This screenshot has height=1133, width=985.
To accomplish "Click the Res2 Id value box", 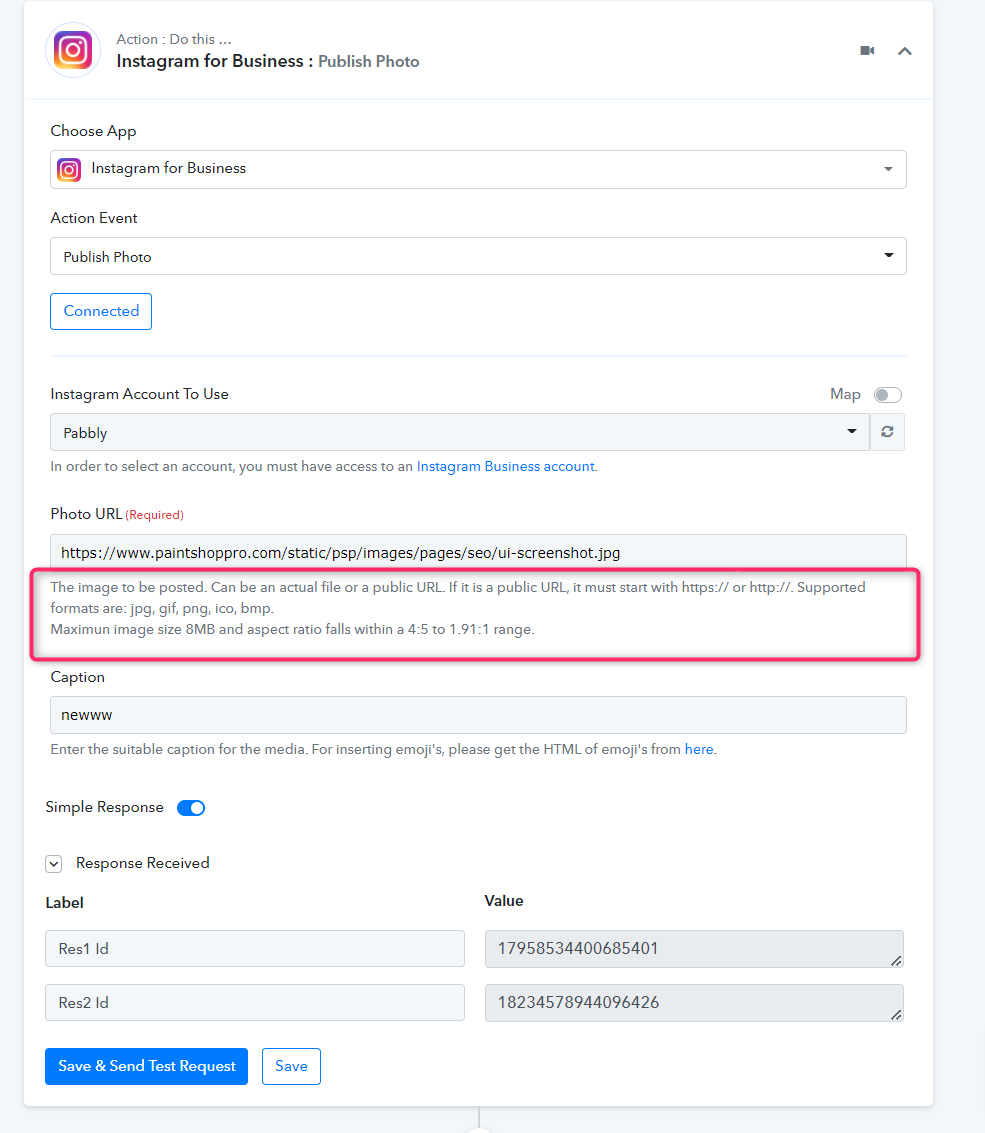I will click(x=693, y=1003).
